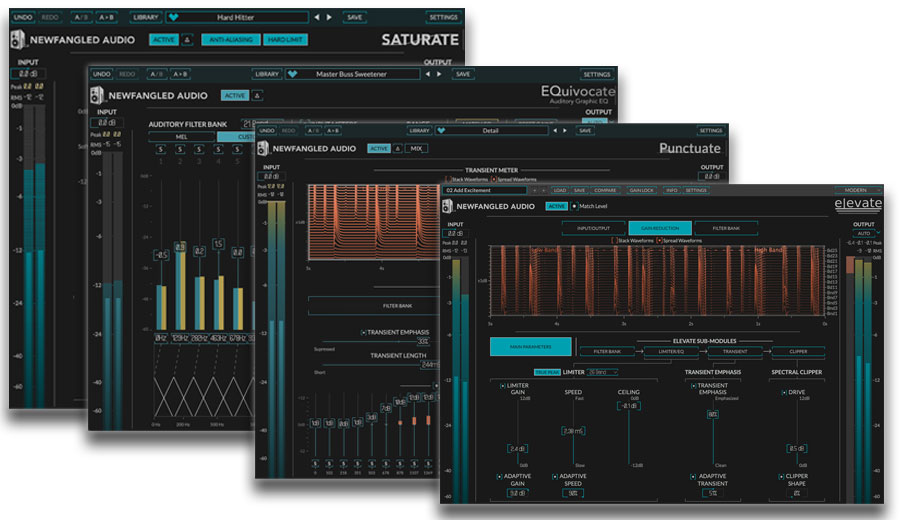Click the delta icon beside Active in Saturate

tap(187, 40)
